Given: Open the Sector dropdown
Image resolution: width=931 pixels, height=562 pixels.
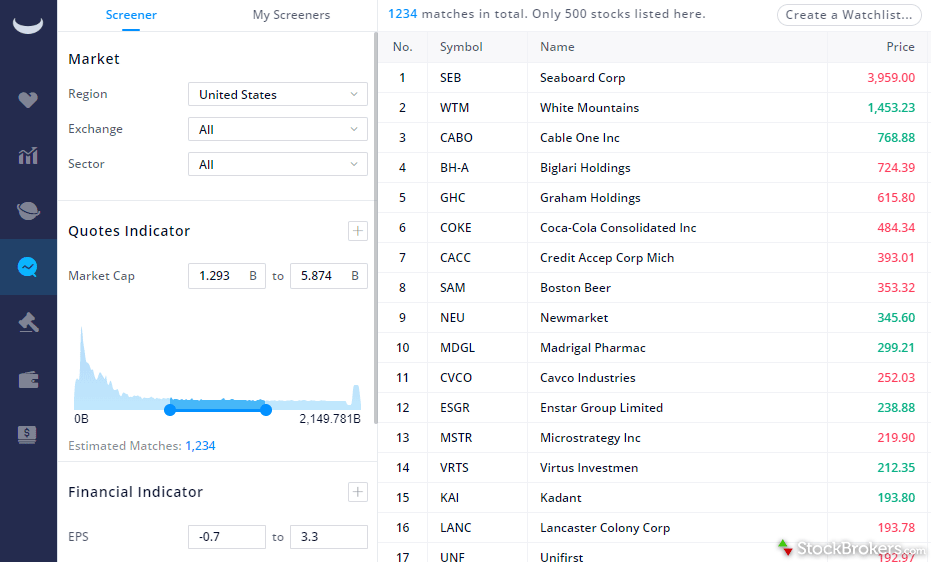Looking at the screenshot, I should coord(278,164).
